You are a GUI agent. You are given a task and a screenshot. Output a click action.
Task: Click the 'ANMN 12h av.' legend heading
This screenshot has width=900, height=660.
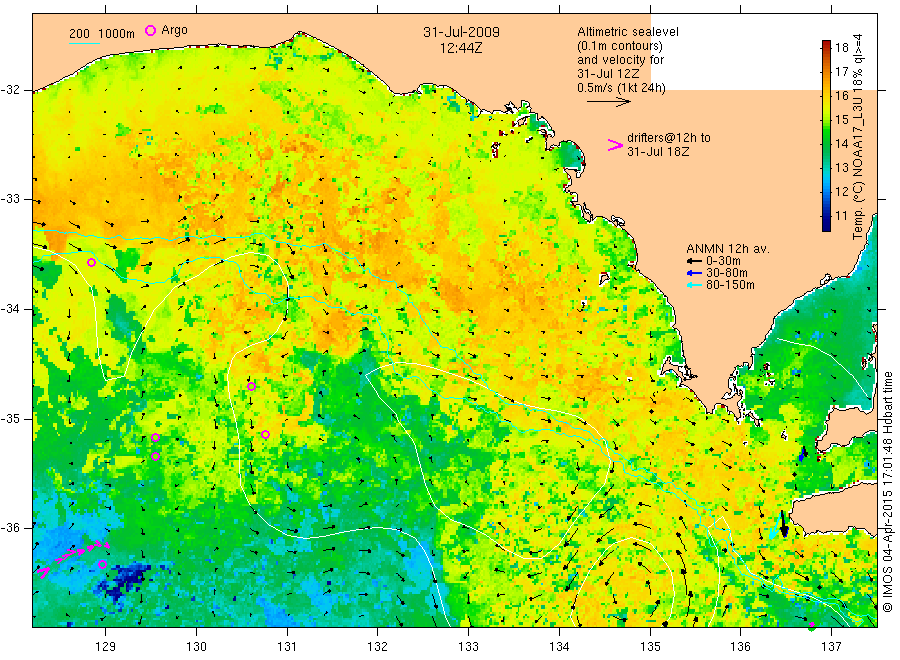(728, 249)
